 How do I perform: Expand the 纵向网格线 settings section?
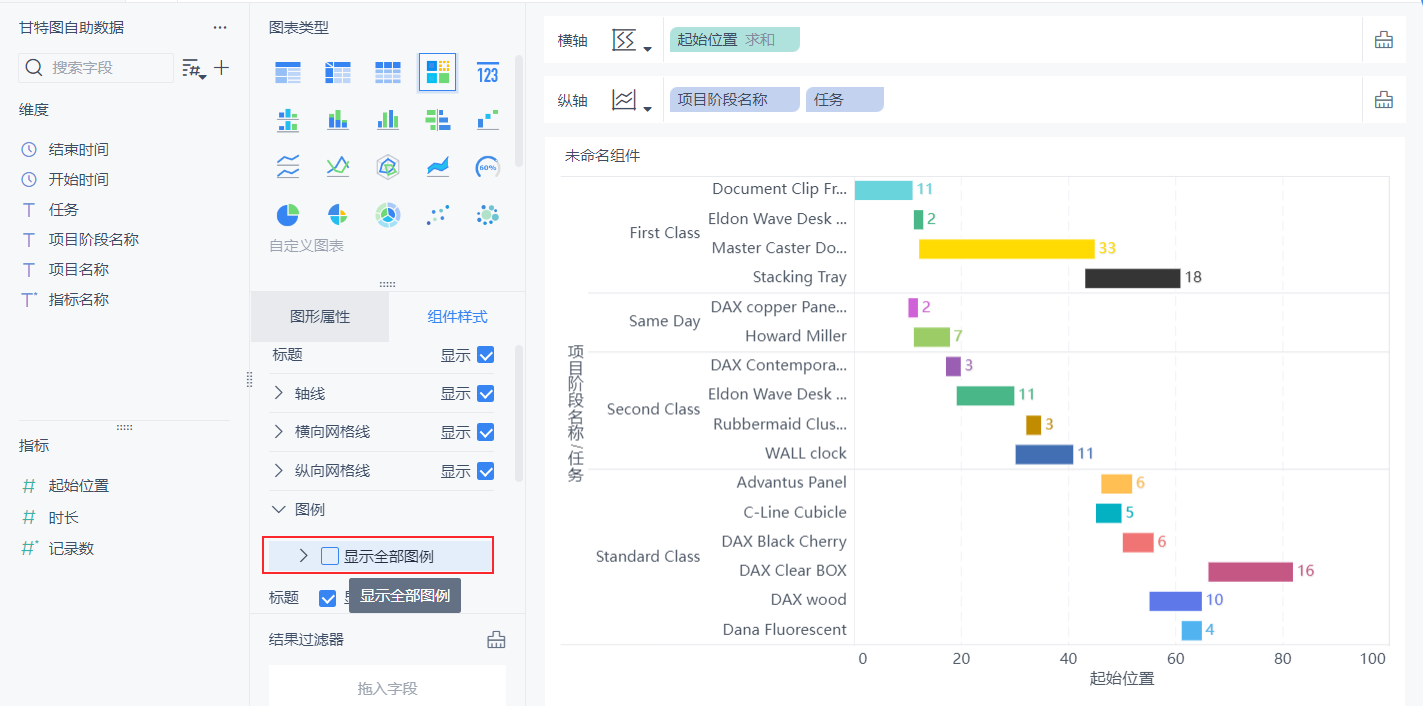click(278, 470)
